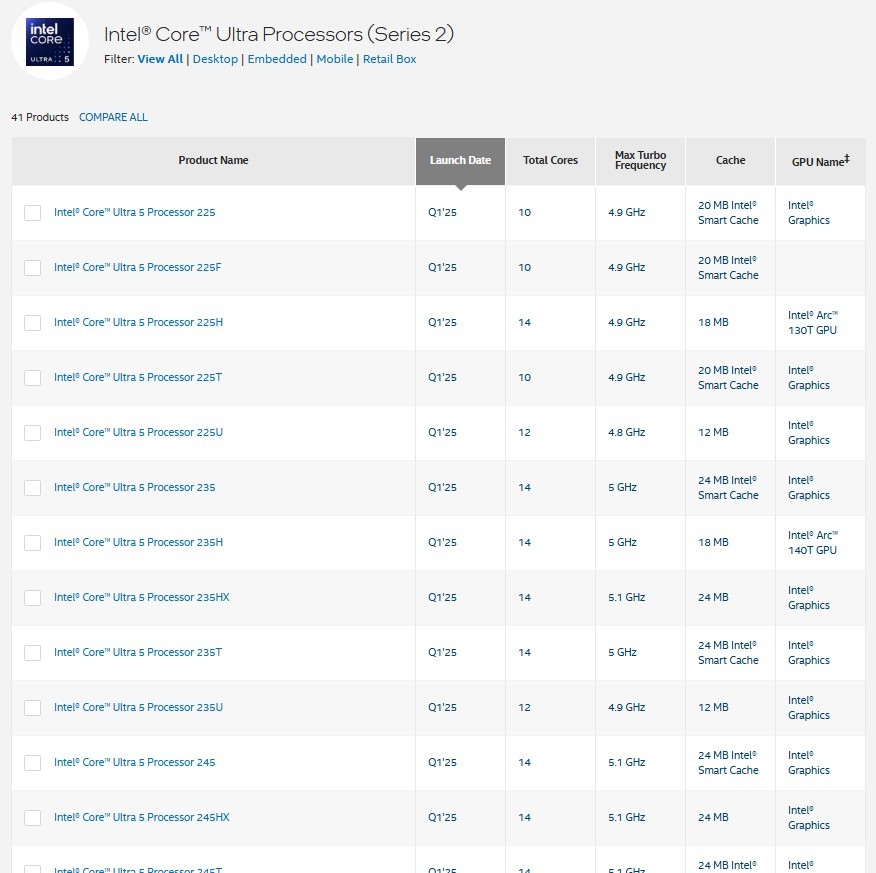Filter products by Mobile
Image resolution: width=876 pixels, height=873 pixels.
pyautogui.click(x=334, y=59)
